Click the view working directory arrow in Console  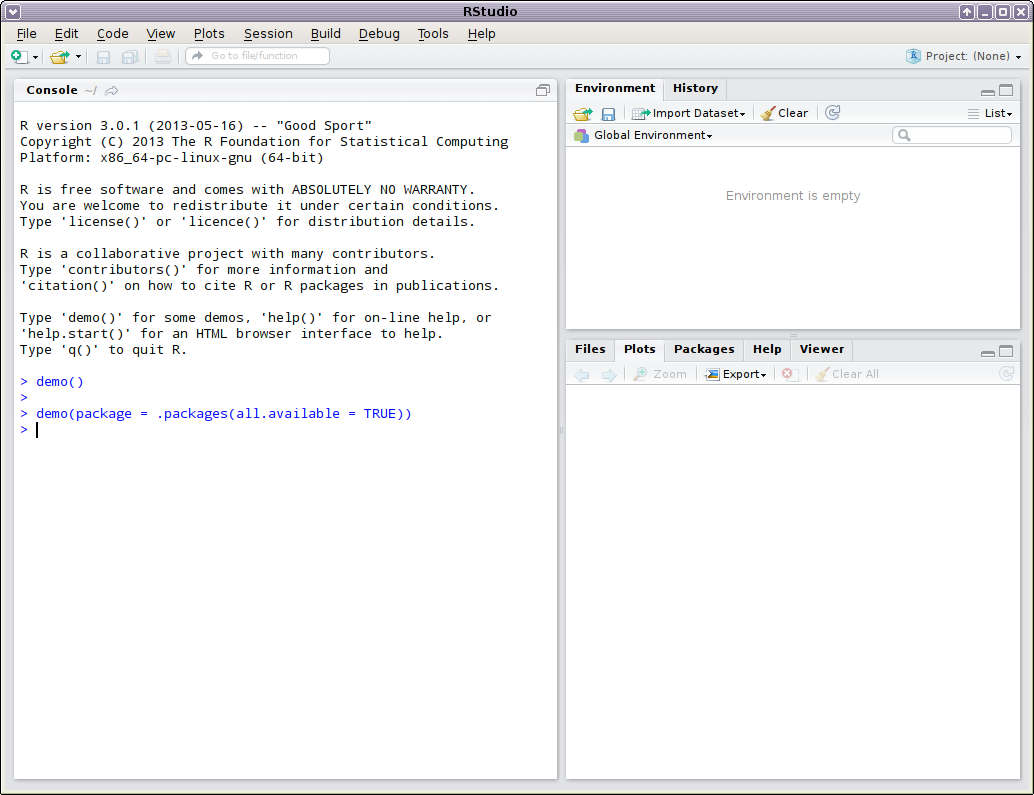(x=111, y=90)
